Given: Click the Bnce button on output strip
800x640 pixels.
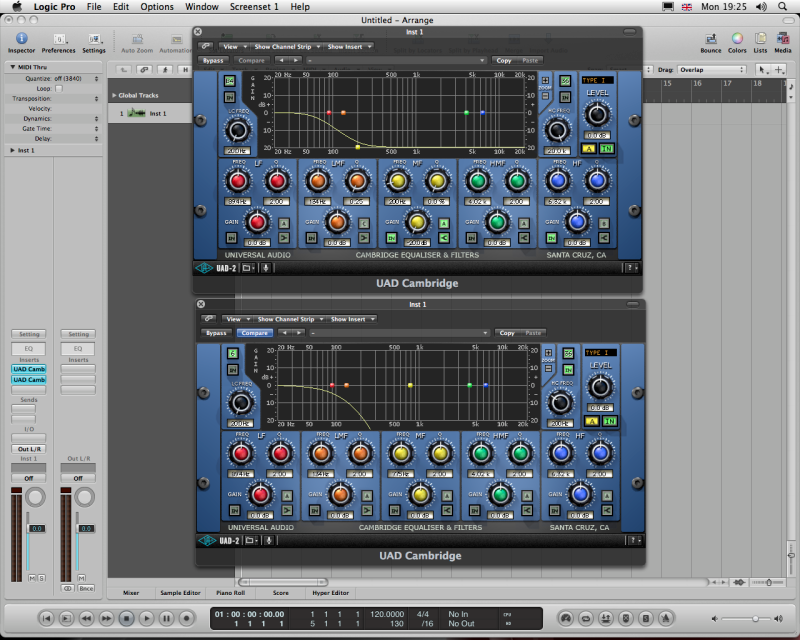Looking at the screenshot, I should point(86,588).
